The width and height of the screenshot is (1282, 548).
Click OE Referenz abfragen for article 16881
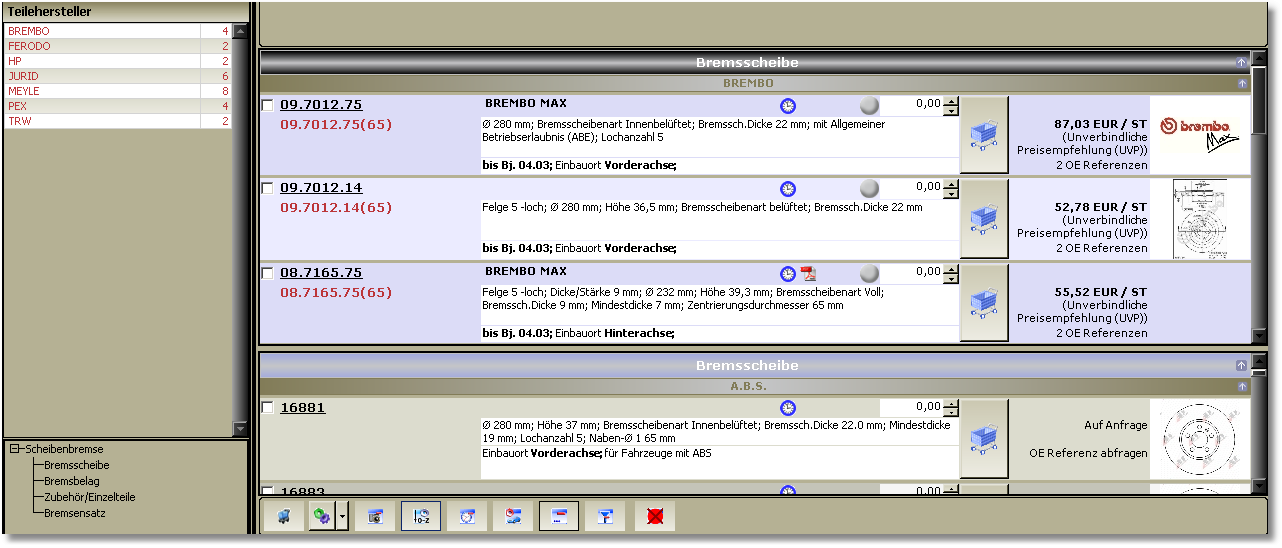point(1088,453)
